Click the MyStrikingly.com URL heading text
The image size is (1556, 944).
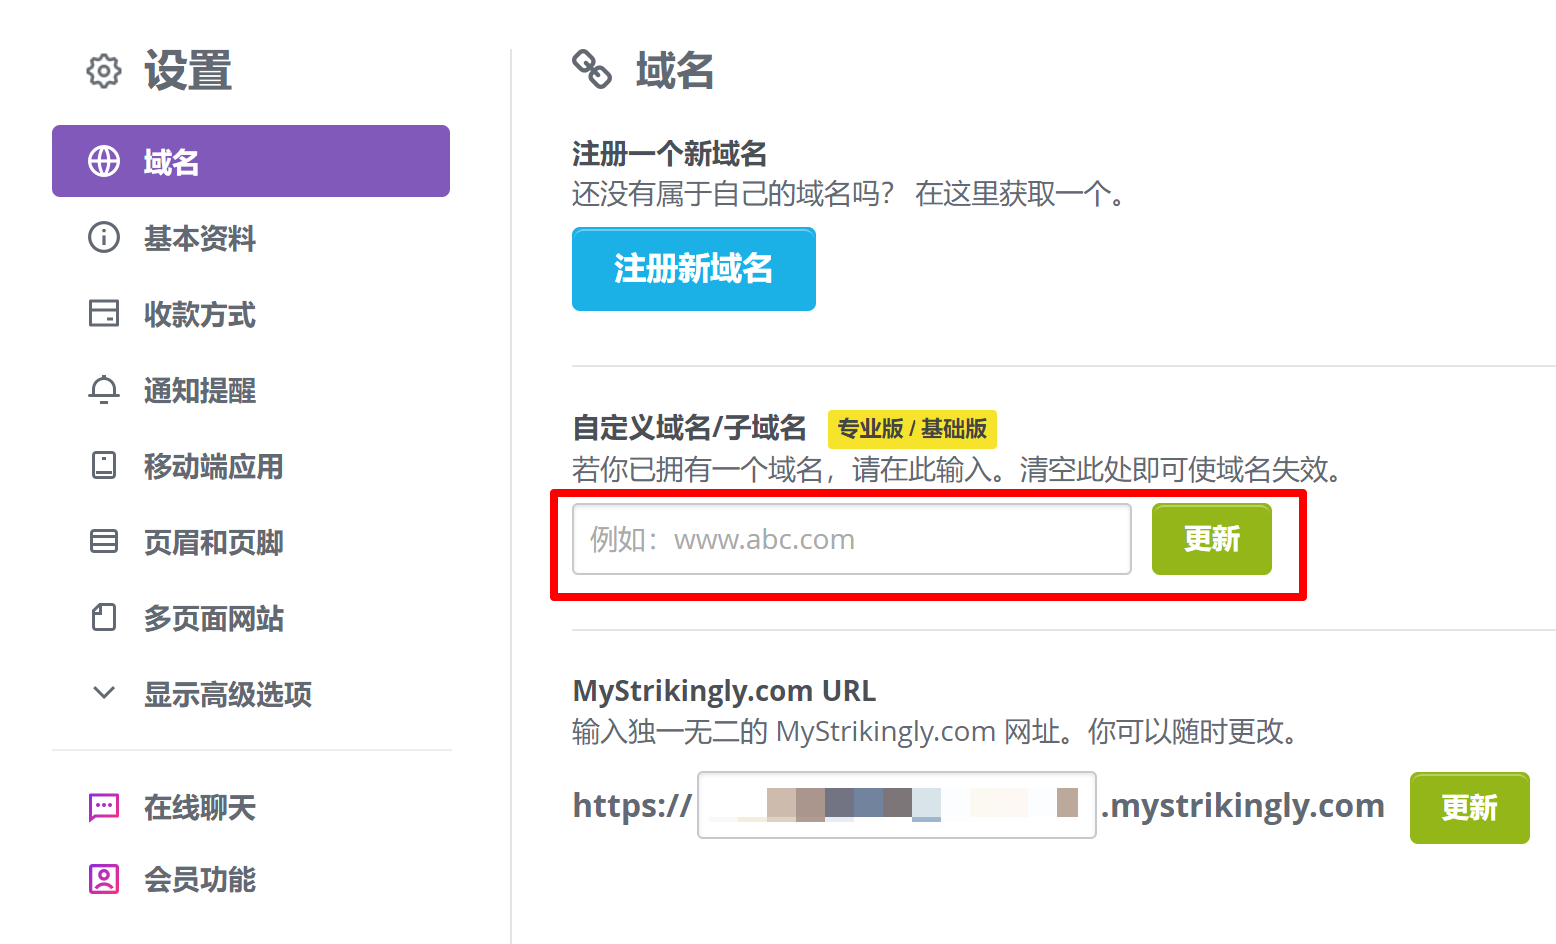point(724,691)
